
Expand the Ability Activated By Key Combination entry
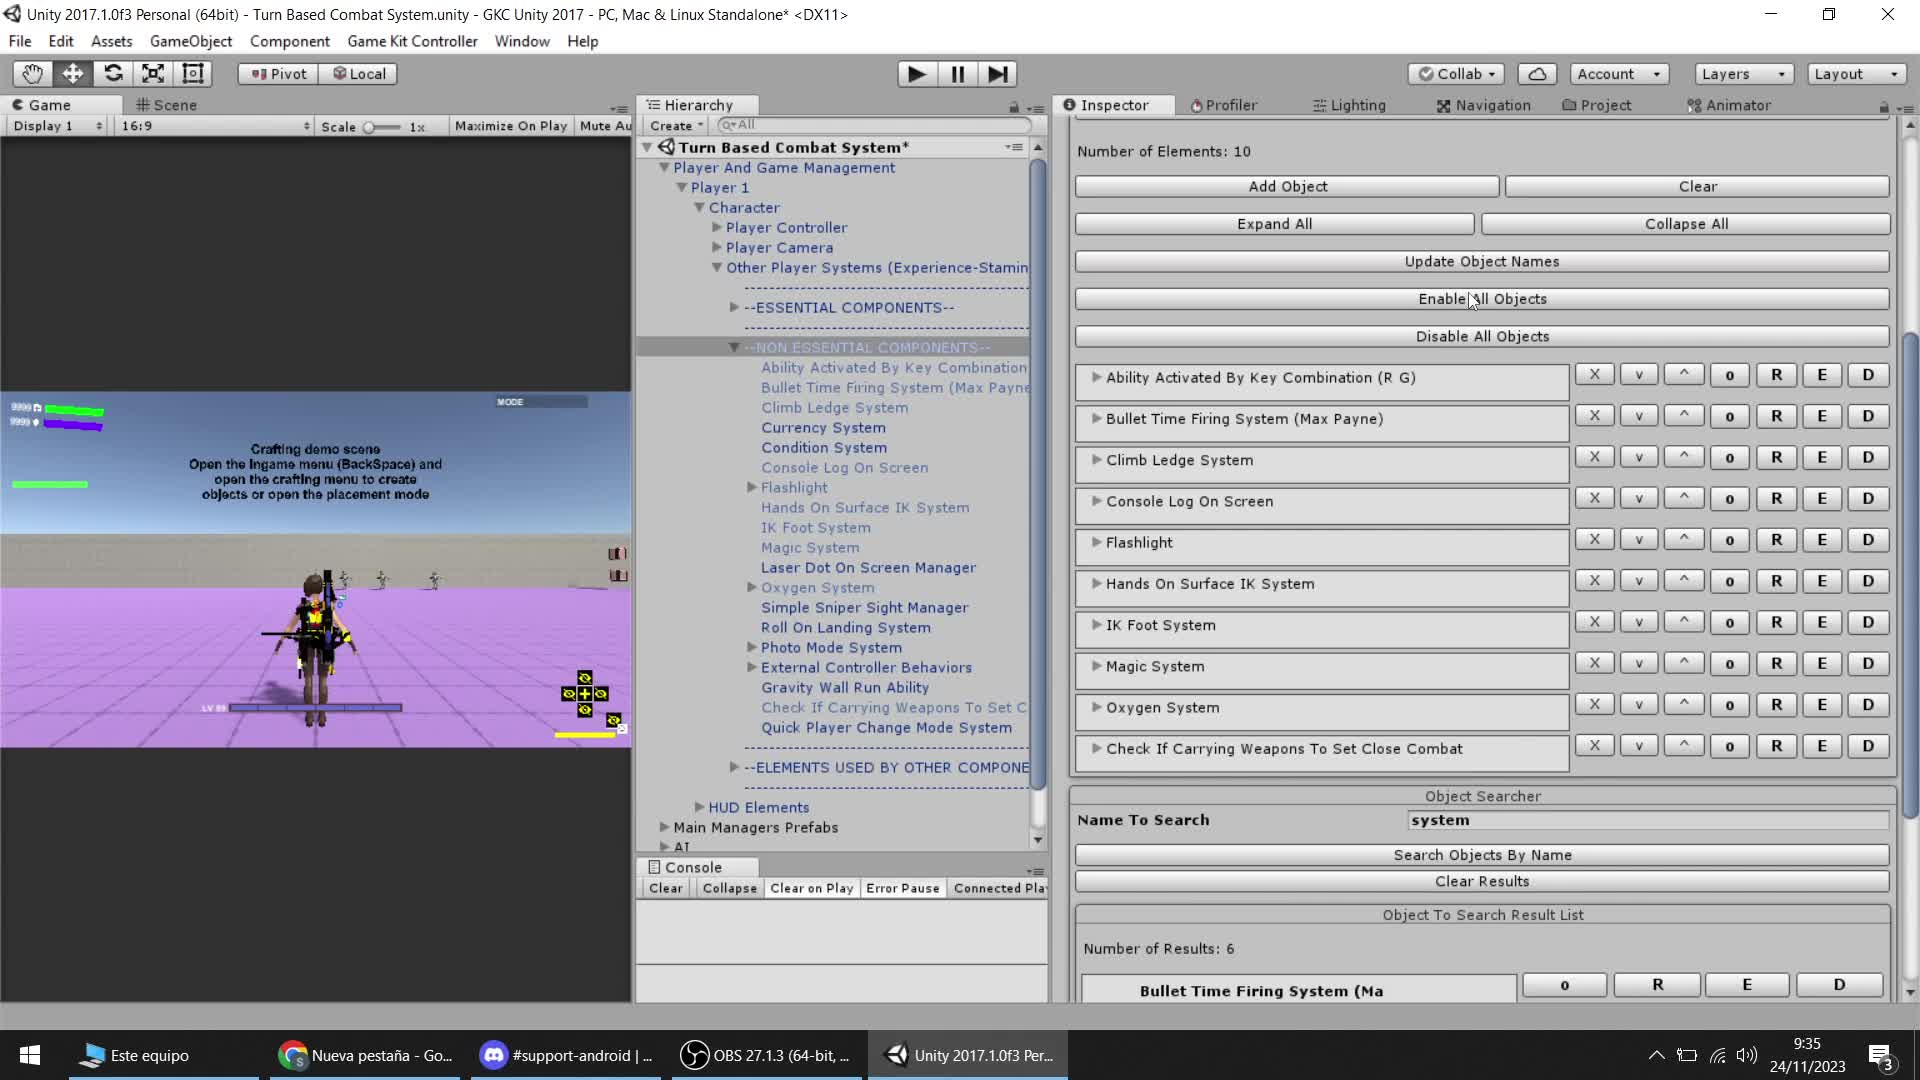click(1095, 377)
